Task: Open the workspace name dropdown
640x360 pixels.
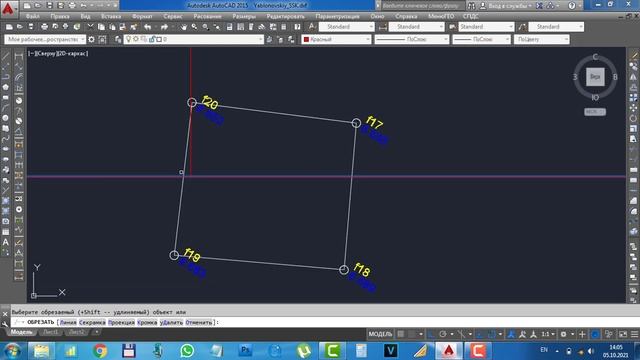Action: [x=45, y=39]
